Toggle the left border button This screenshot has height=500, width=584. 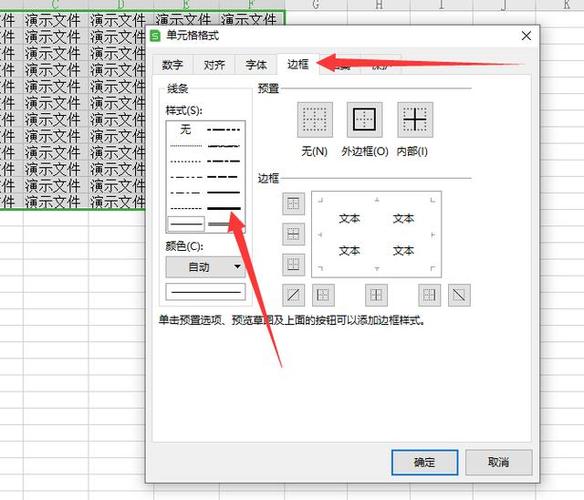click(x=323, y=295)
